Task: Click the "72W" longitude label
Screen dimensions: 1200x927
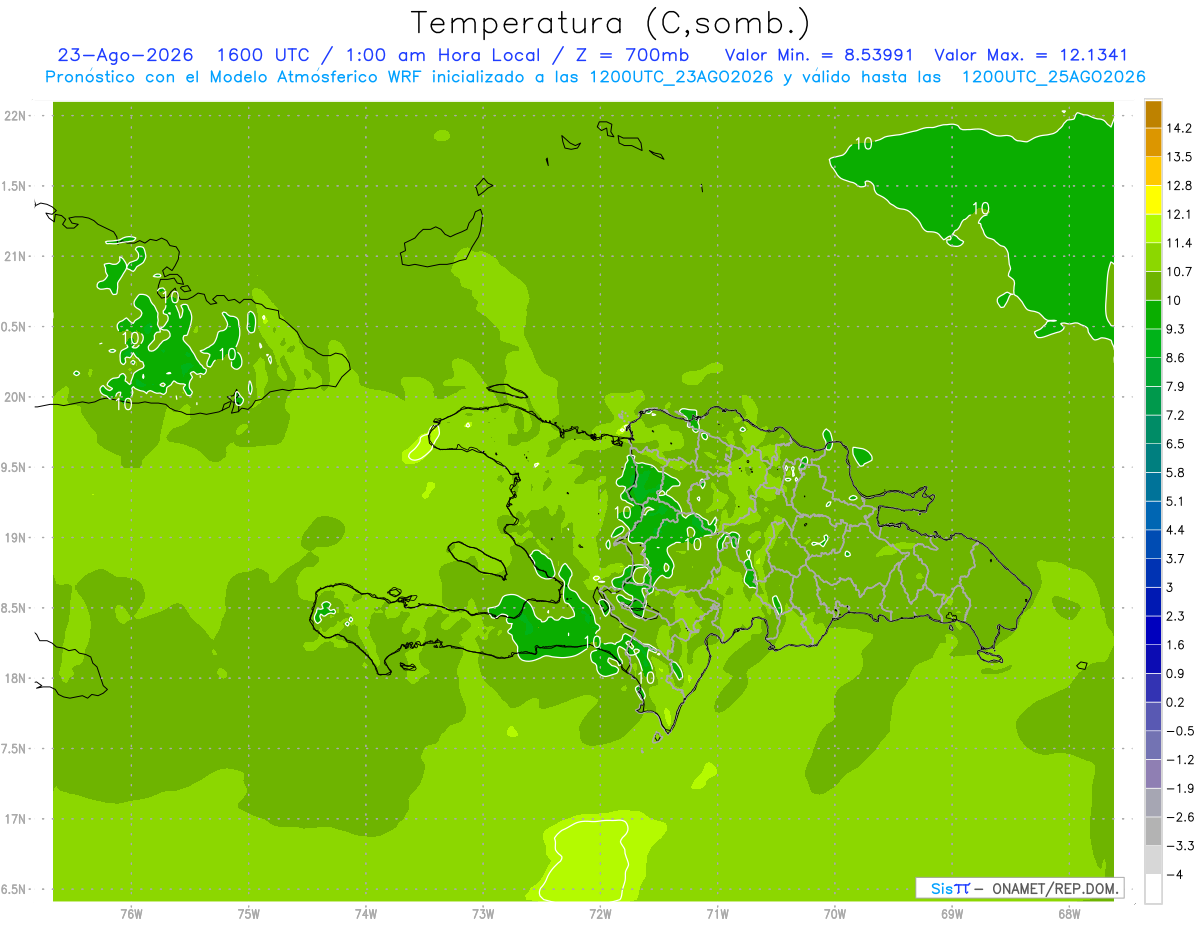Action: click(600, 913)
